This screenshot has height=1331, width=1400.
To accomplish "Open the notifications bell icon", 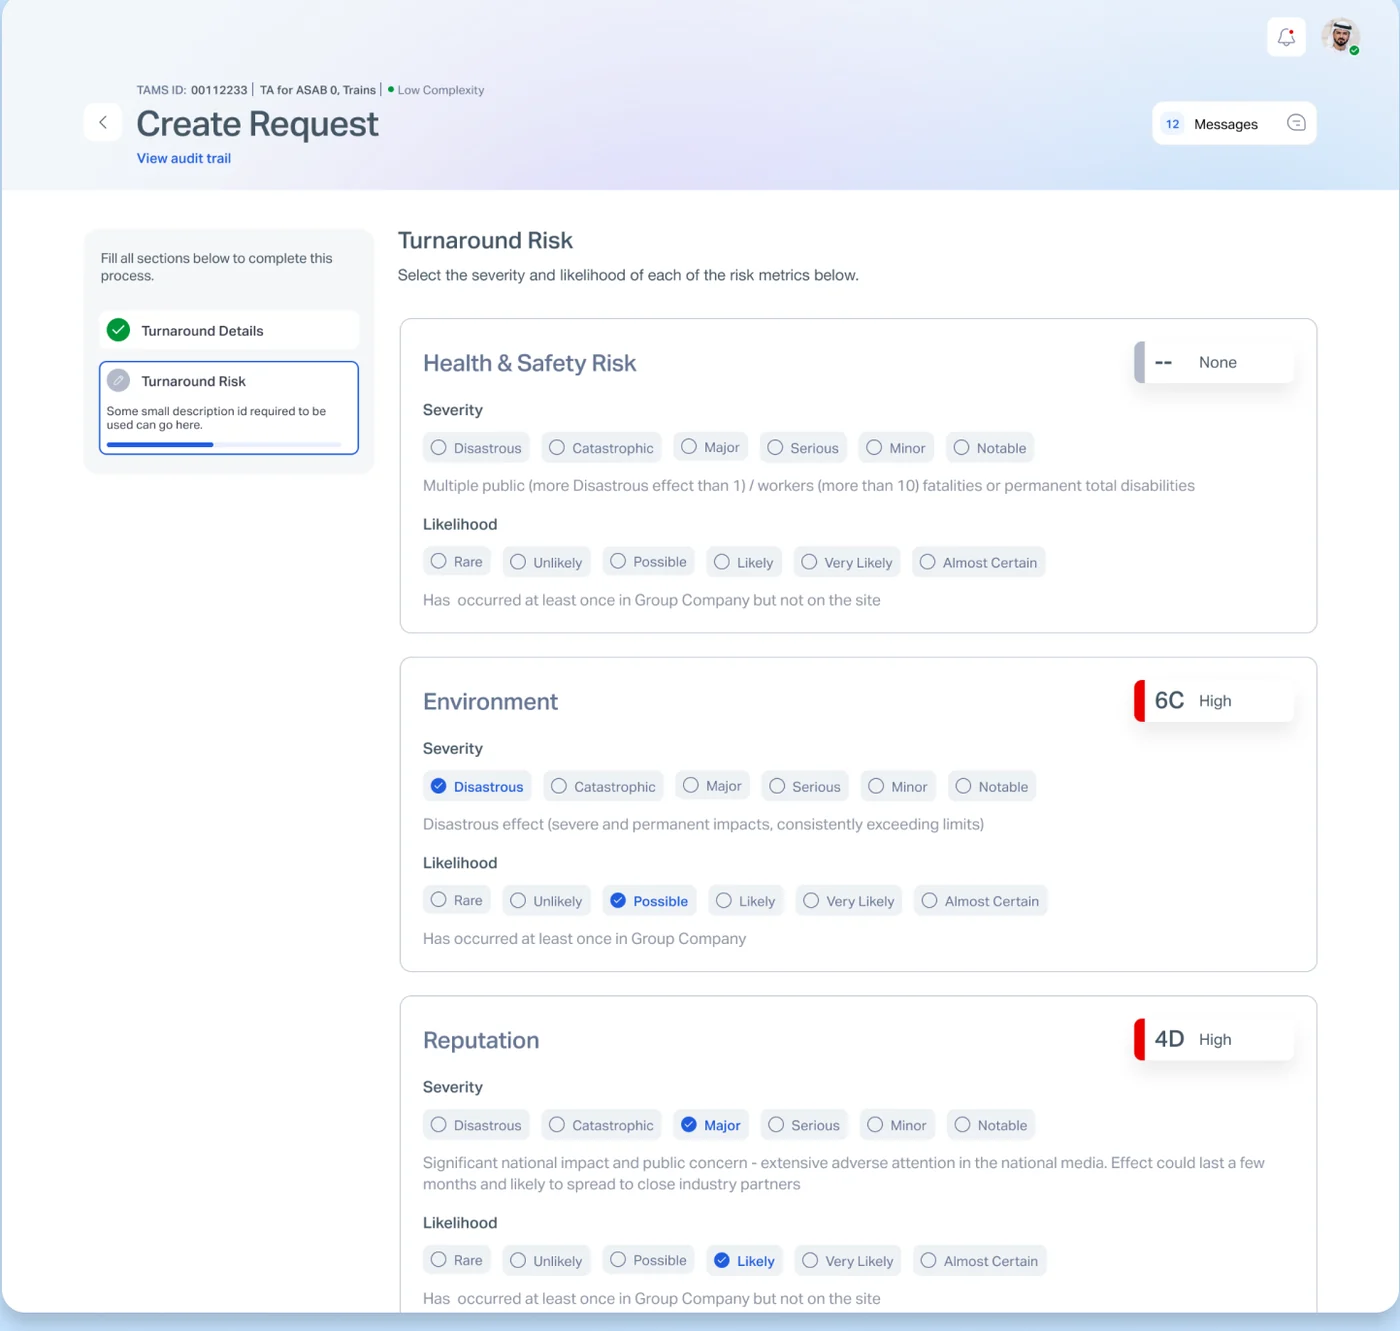I will [x=1286, y=37].
